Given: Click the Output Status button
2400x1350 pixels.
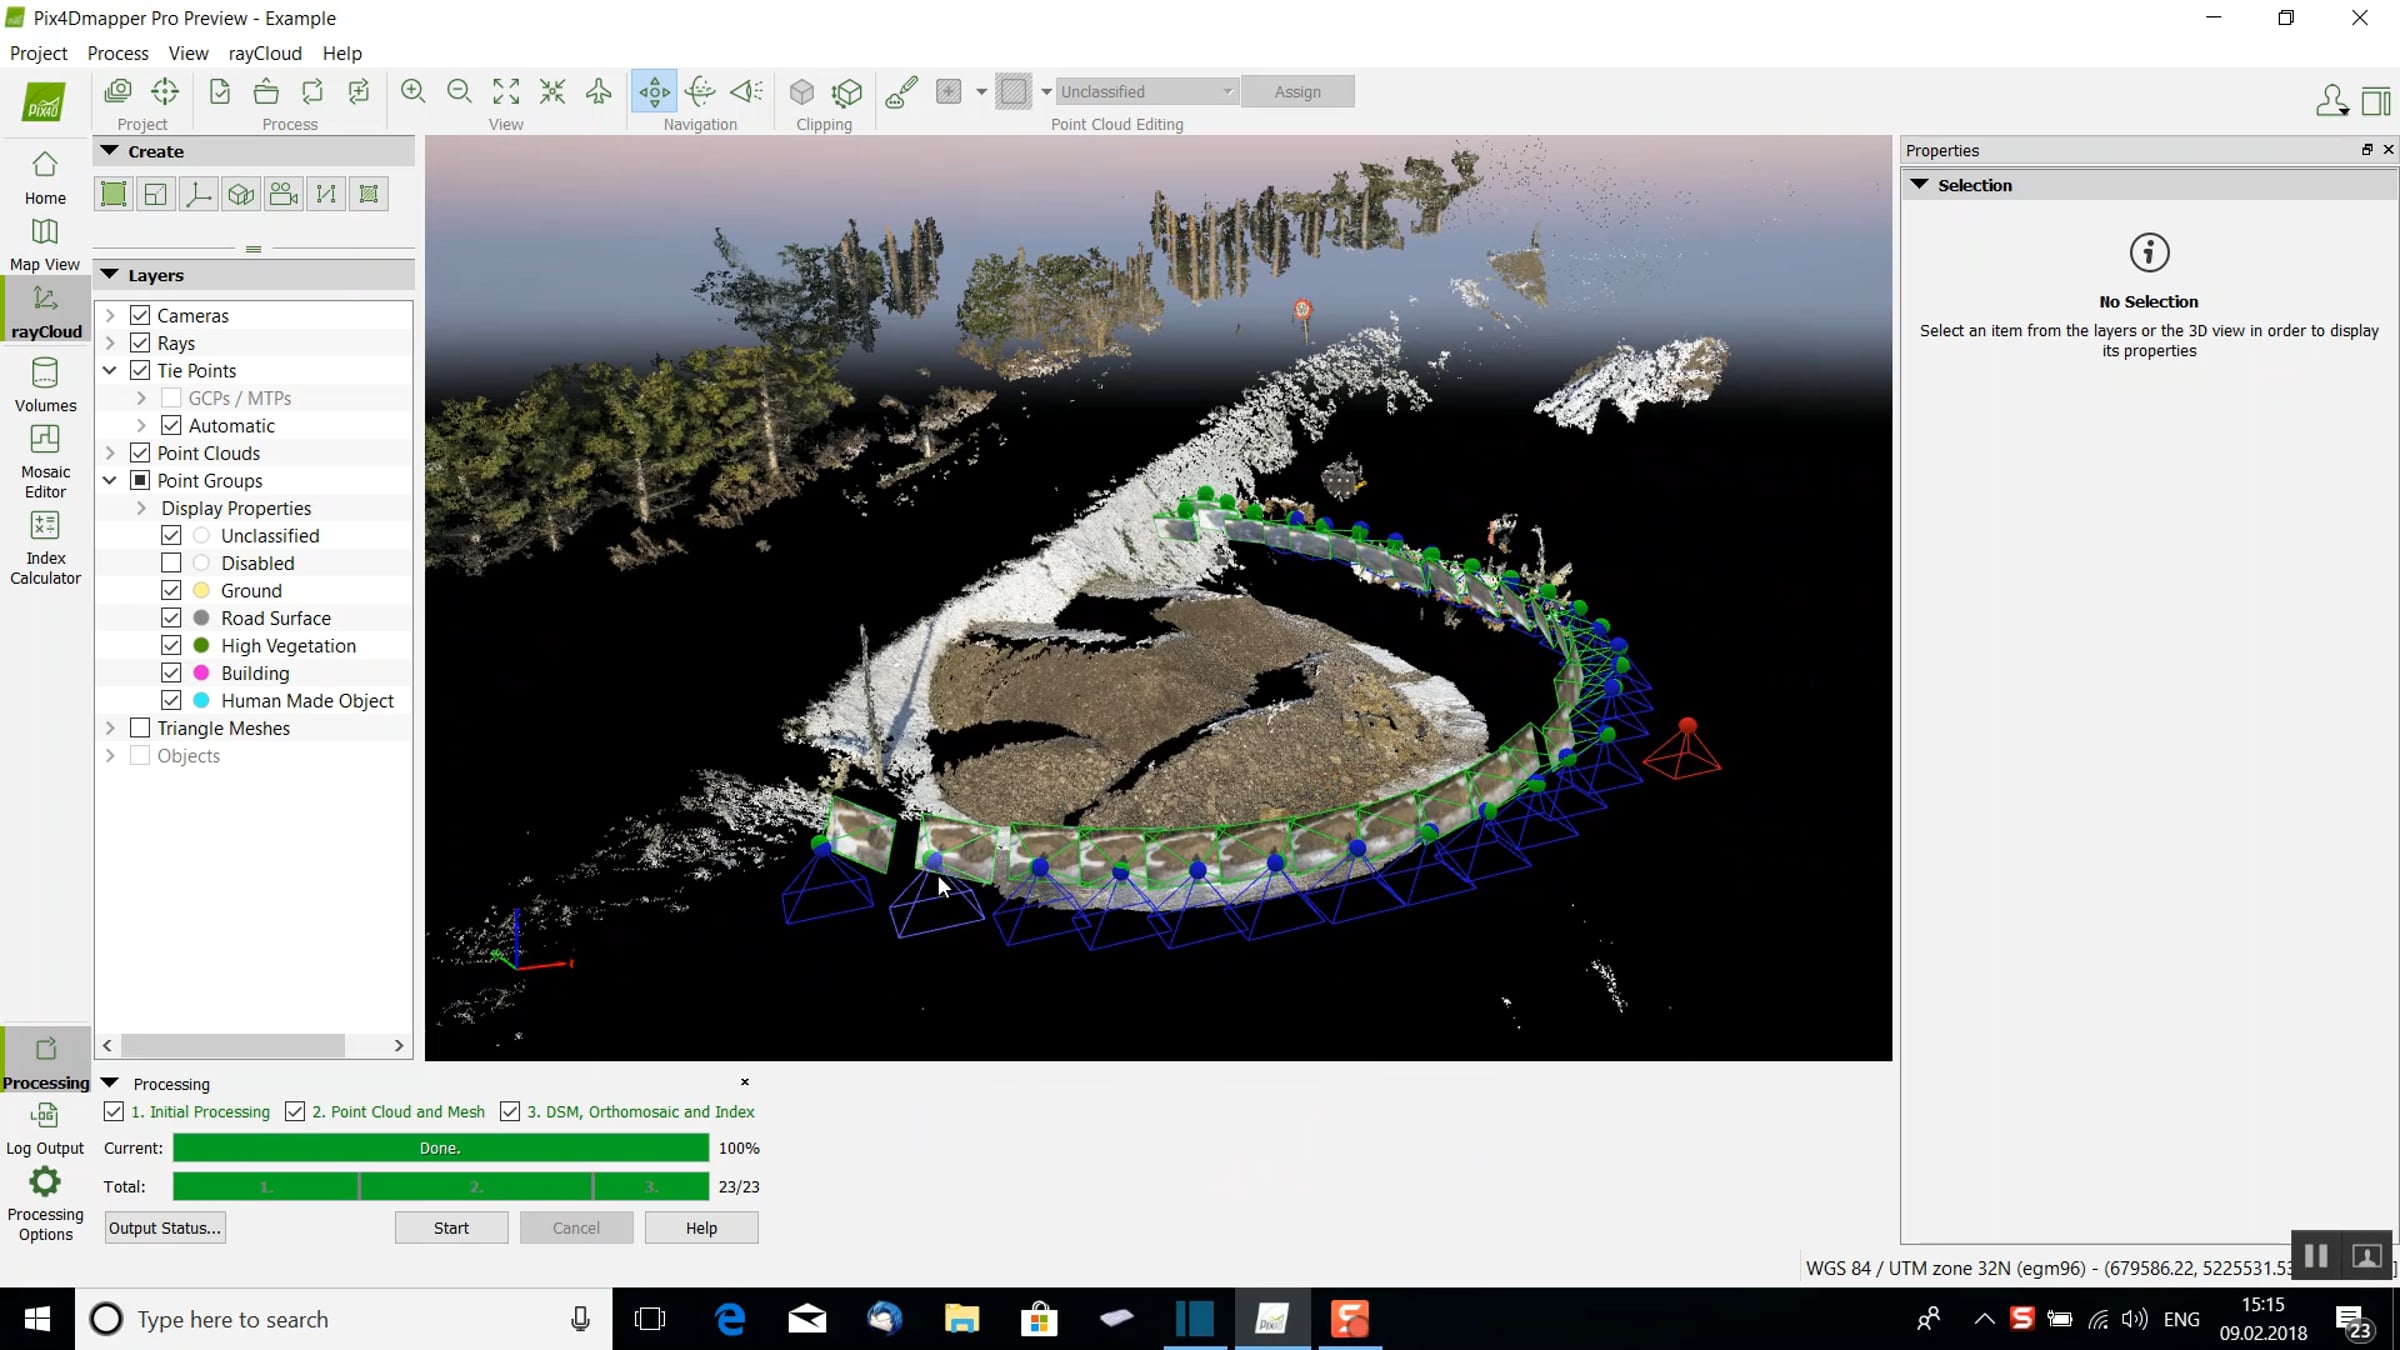Looking at the screenshot, I should coord(165,1228).
